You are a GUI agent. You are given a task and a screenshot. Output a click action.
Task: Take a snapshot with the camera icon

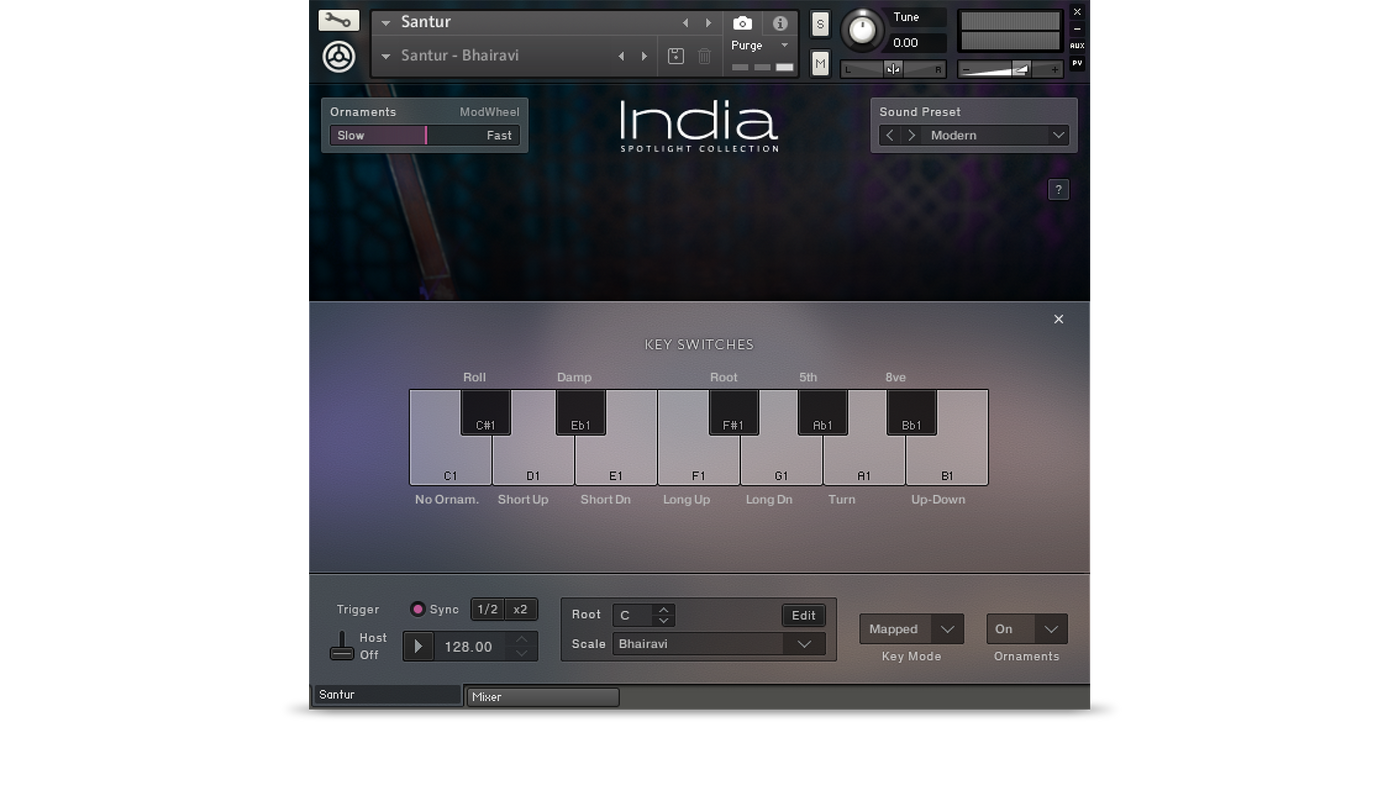(742, 23)
